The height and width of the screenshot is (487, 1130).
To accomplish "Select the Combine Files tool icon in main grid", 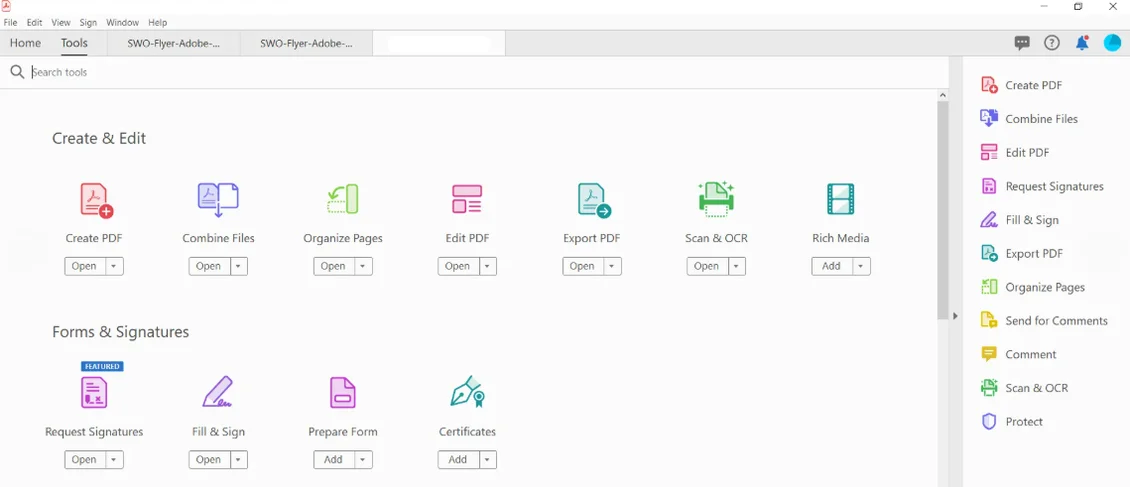I will pos(218,200).
